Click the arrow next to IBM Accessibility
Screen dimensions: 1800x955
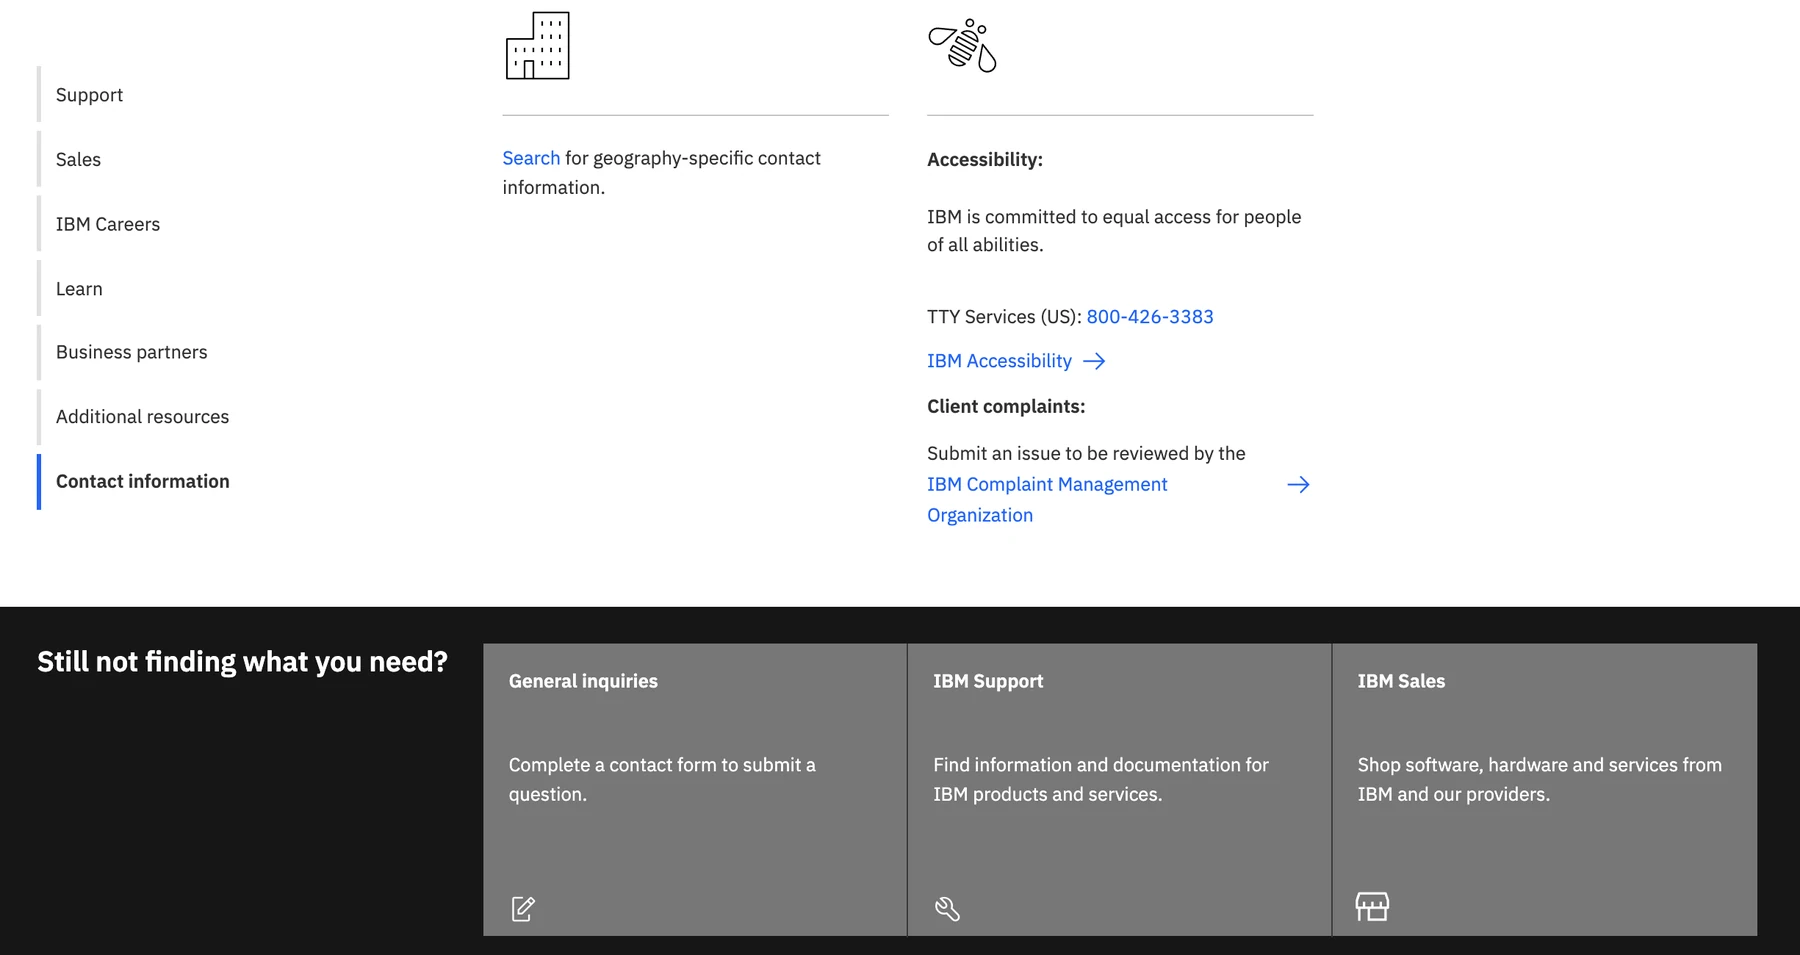click(1094, 361)
